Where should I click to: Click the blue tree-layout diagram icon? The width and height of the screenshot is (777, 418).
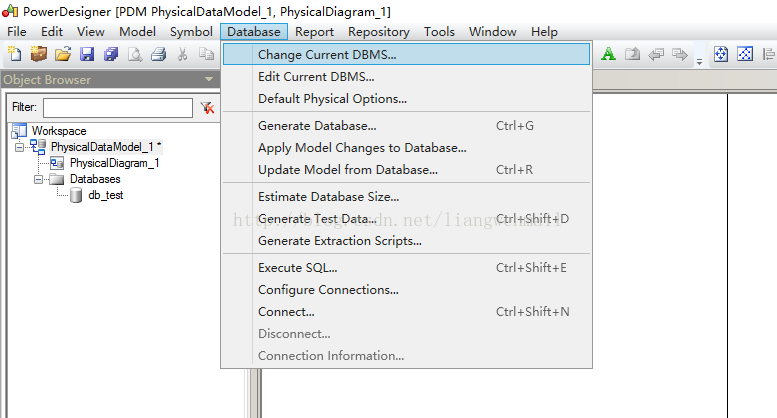click(x=745, y=53)
